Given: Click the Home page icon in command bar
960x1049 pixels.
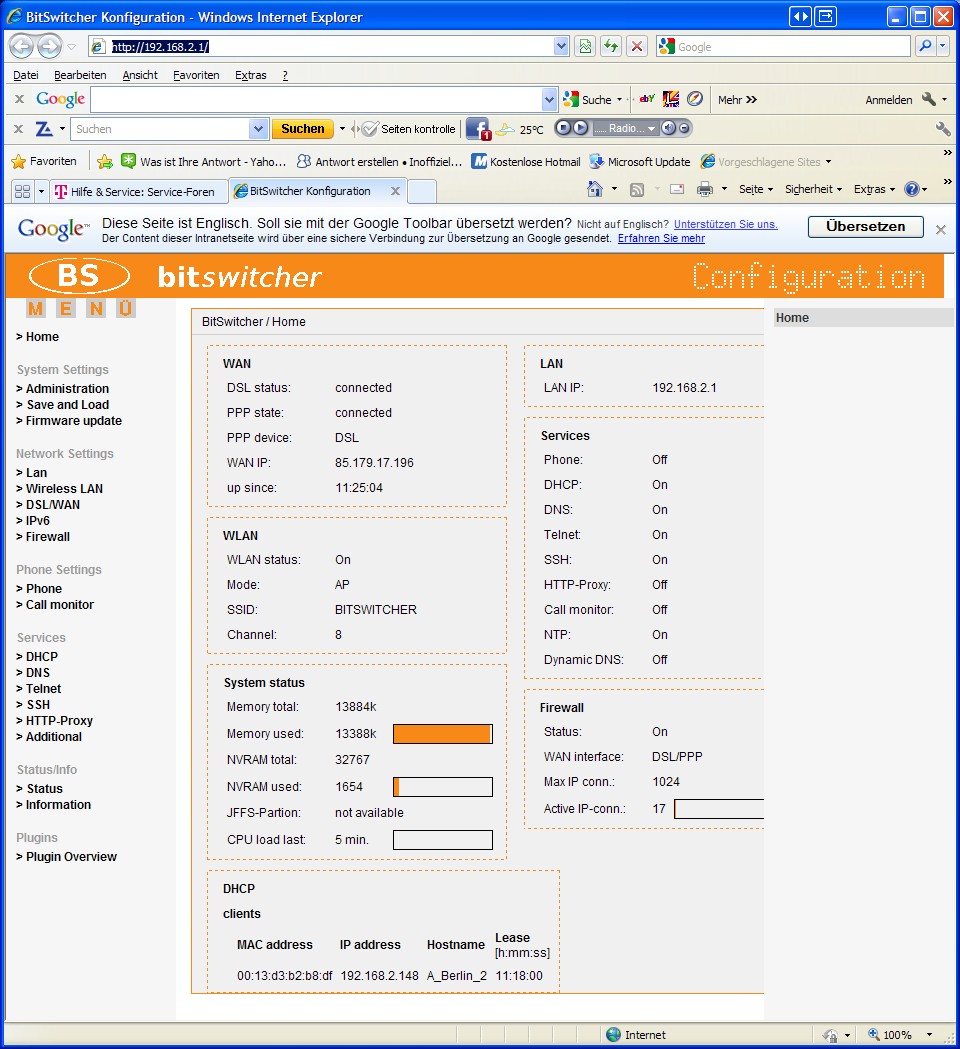Looking at the screenshot, I should [594, 189].
